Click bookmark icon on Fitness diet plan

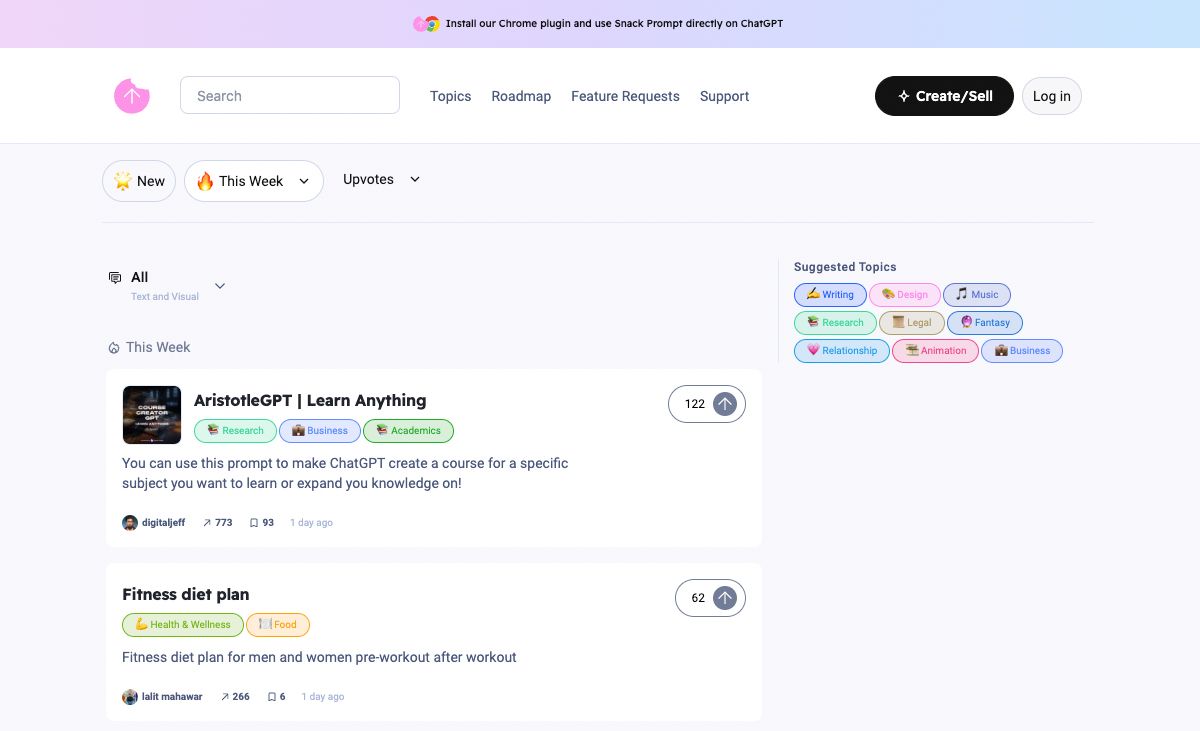tap(272, 697)
